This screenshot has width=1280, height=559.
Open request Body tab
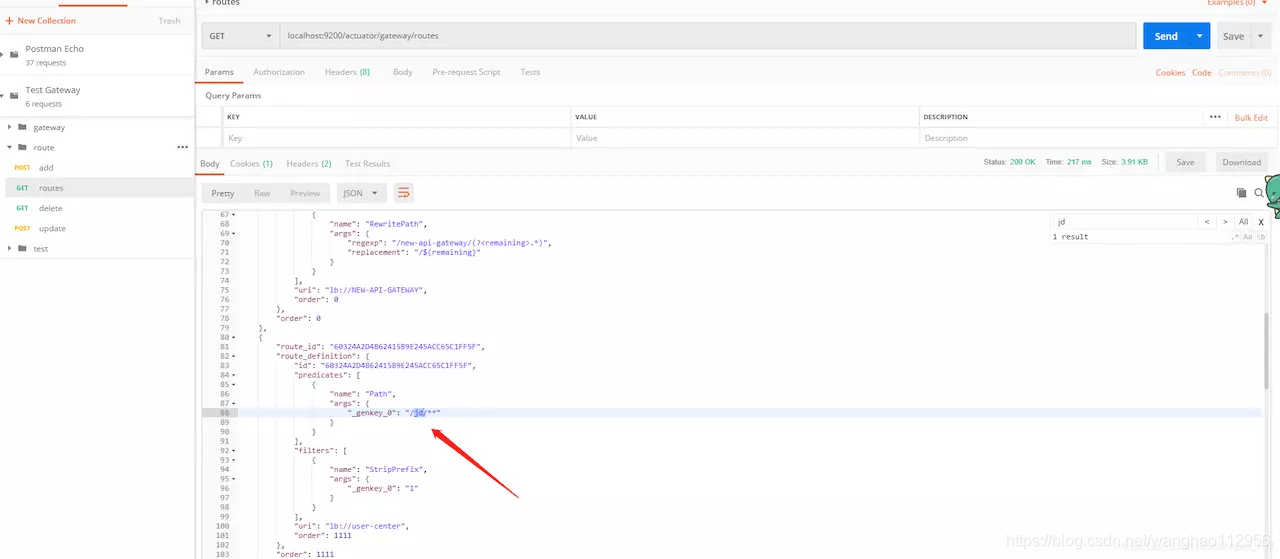pyautogui.click(x=402, y=72)
